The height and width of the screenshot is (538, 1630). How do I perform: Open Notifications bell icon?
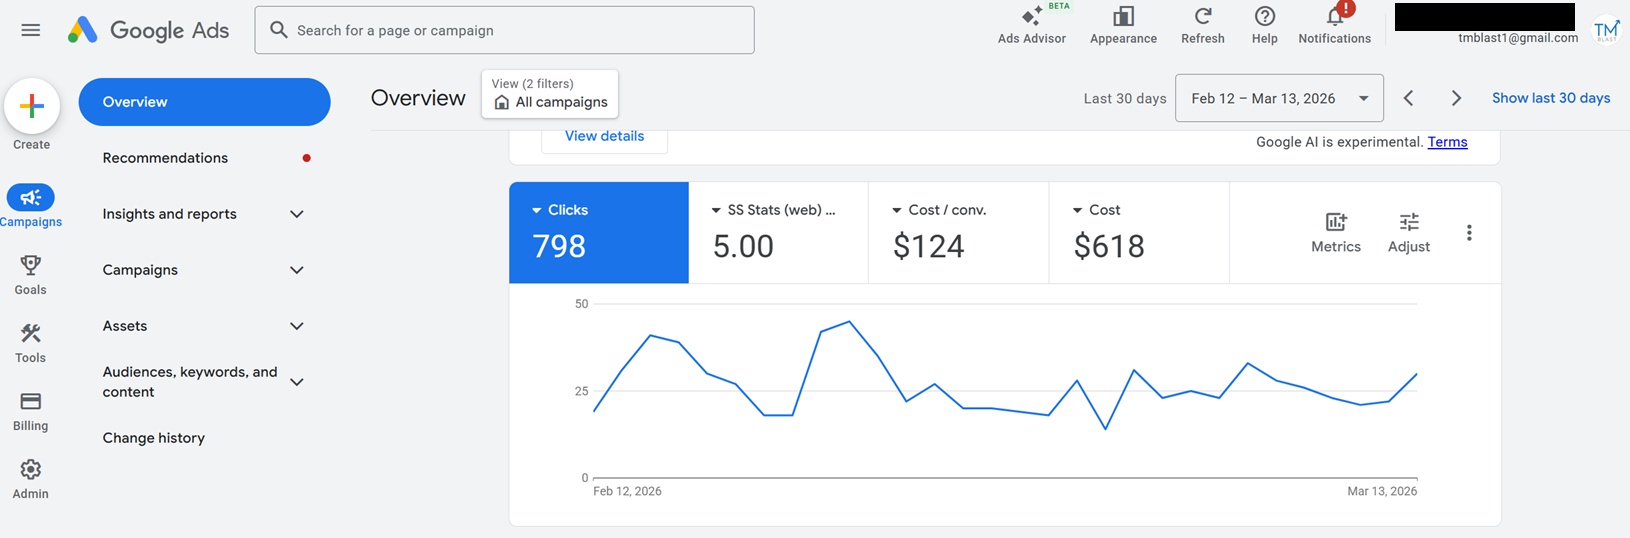1334,17
